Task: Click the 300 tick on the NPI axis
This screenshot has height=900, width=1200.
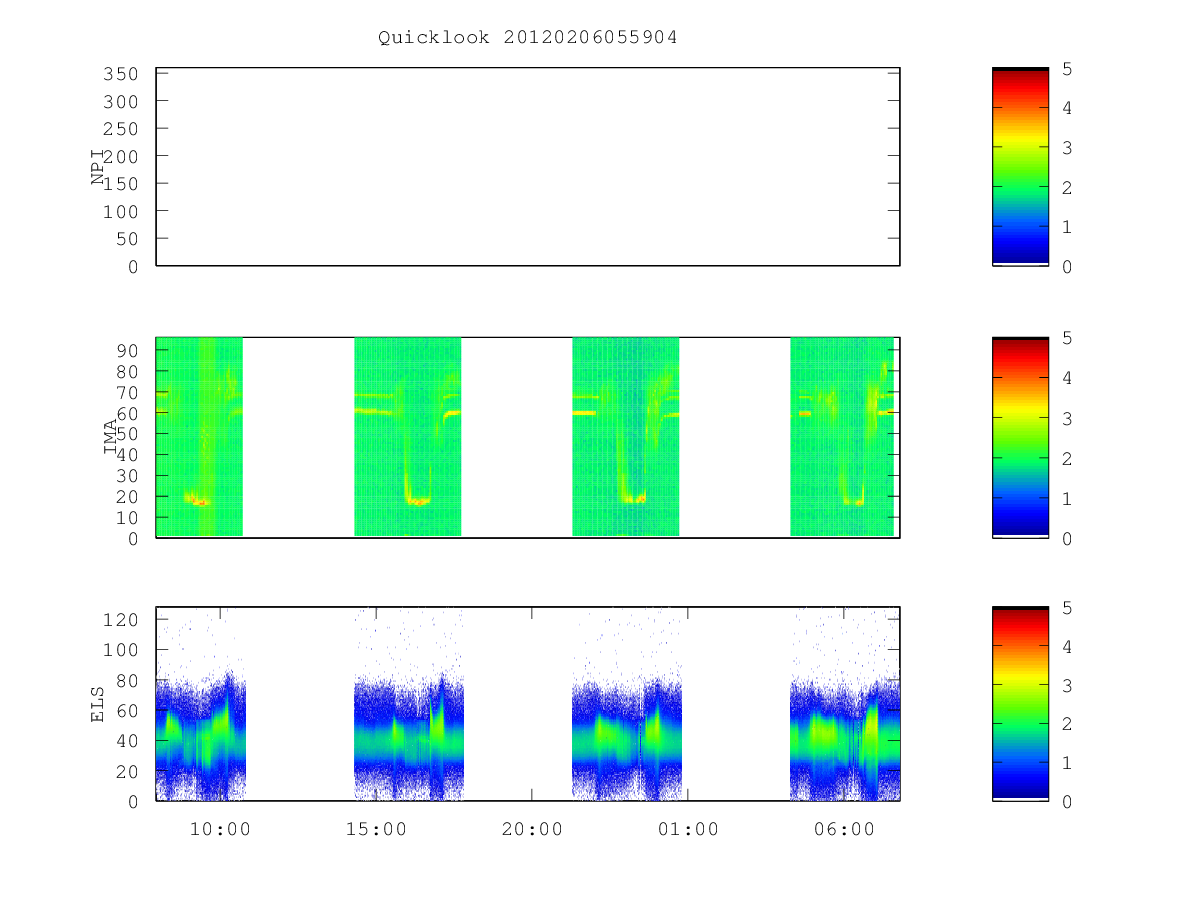Action: pos(119,102)
